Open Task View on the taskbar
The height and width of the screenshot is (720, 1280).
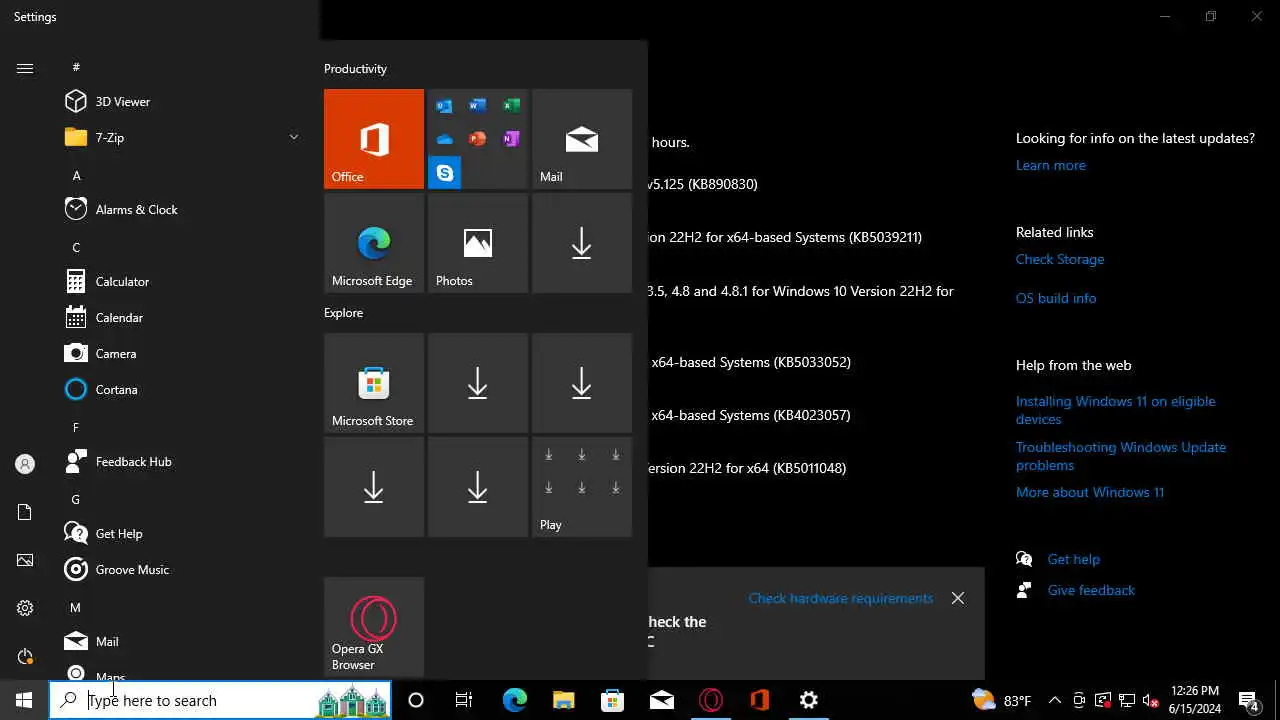pyautogui.click(x=464, y=700)
